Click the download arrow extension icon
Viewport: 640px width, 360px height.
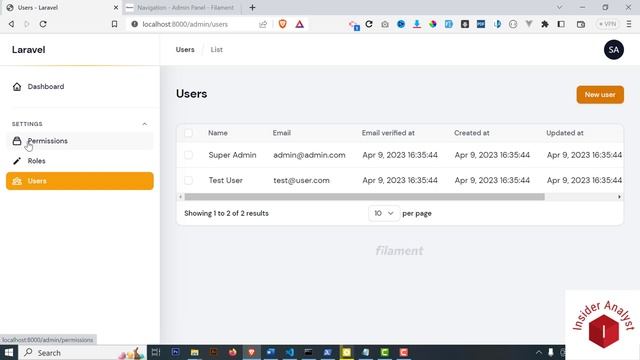click(x=417, y=24)
